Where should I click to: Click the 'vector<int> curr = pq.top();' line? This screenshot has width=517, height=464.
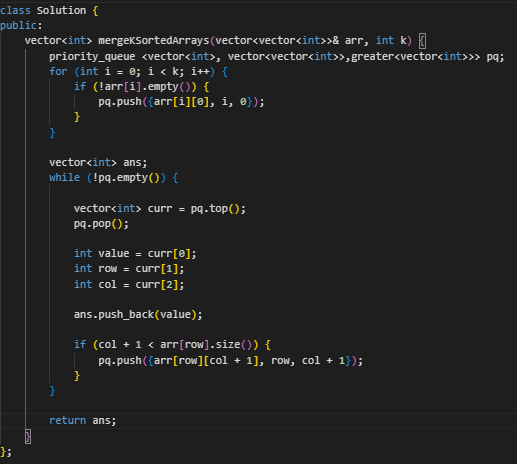click(x=160, y=209)
